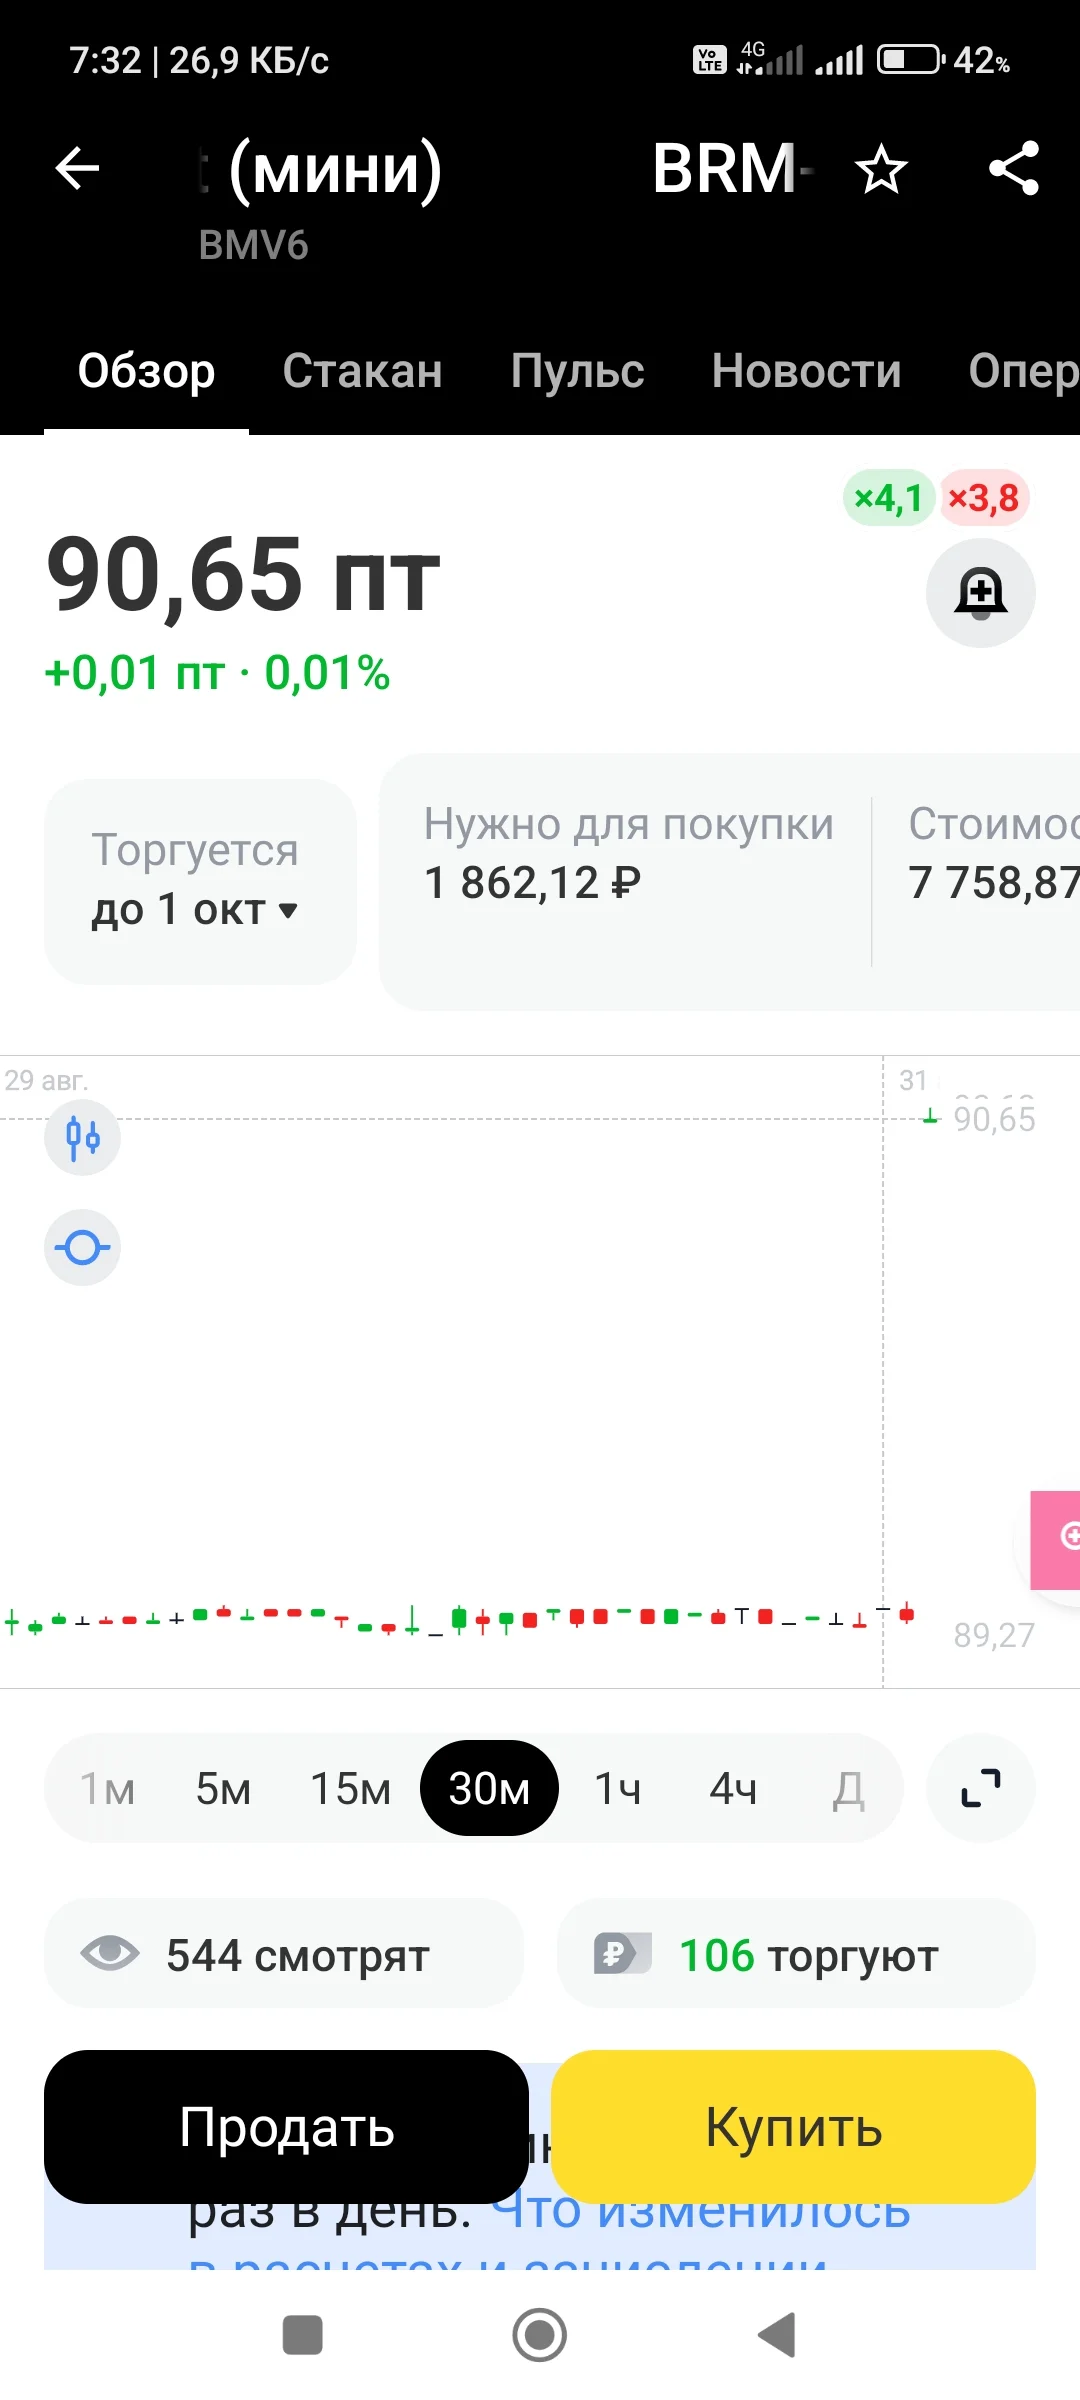This screenshot has height=2400, width=1080.
Task: Tap the 90,65 пт price
Action: (244, 575)
